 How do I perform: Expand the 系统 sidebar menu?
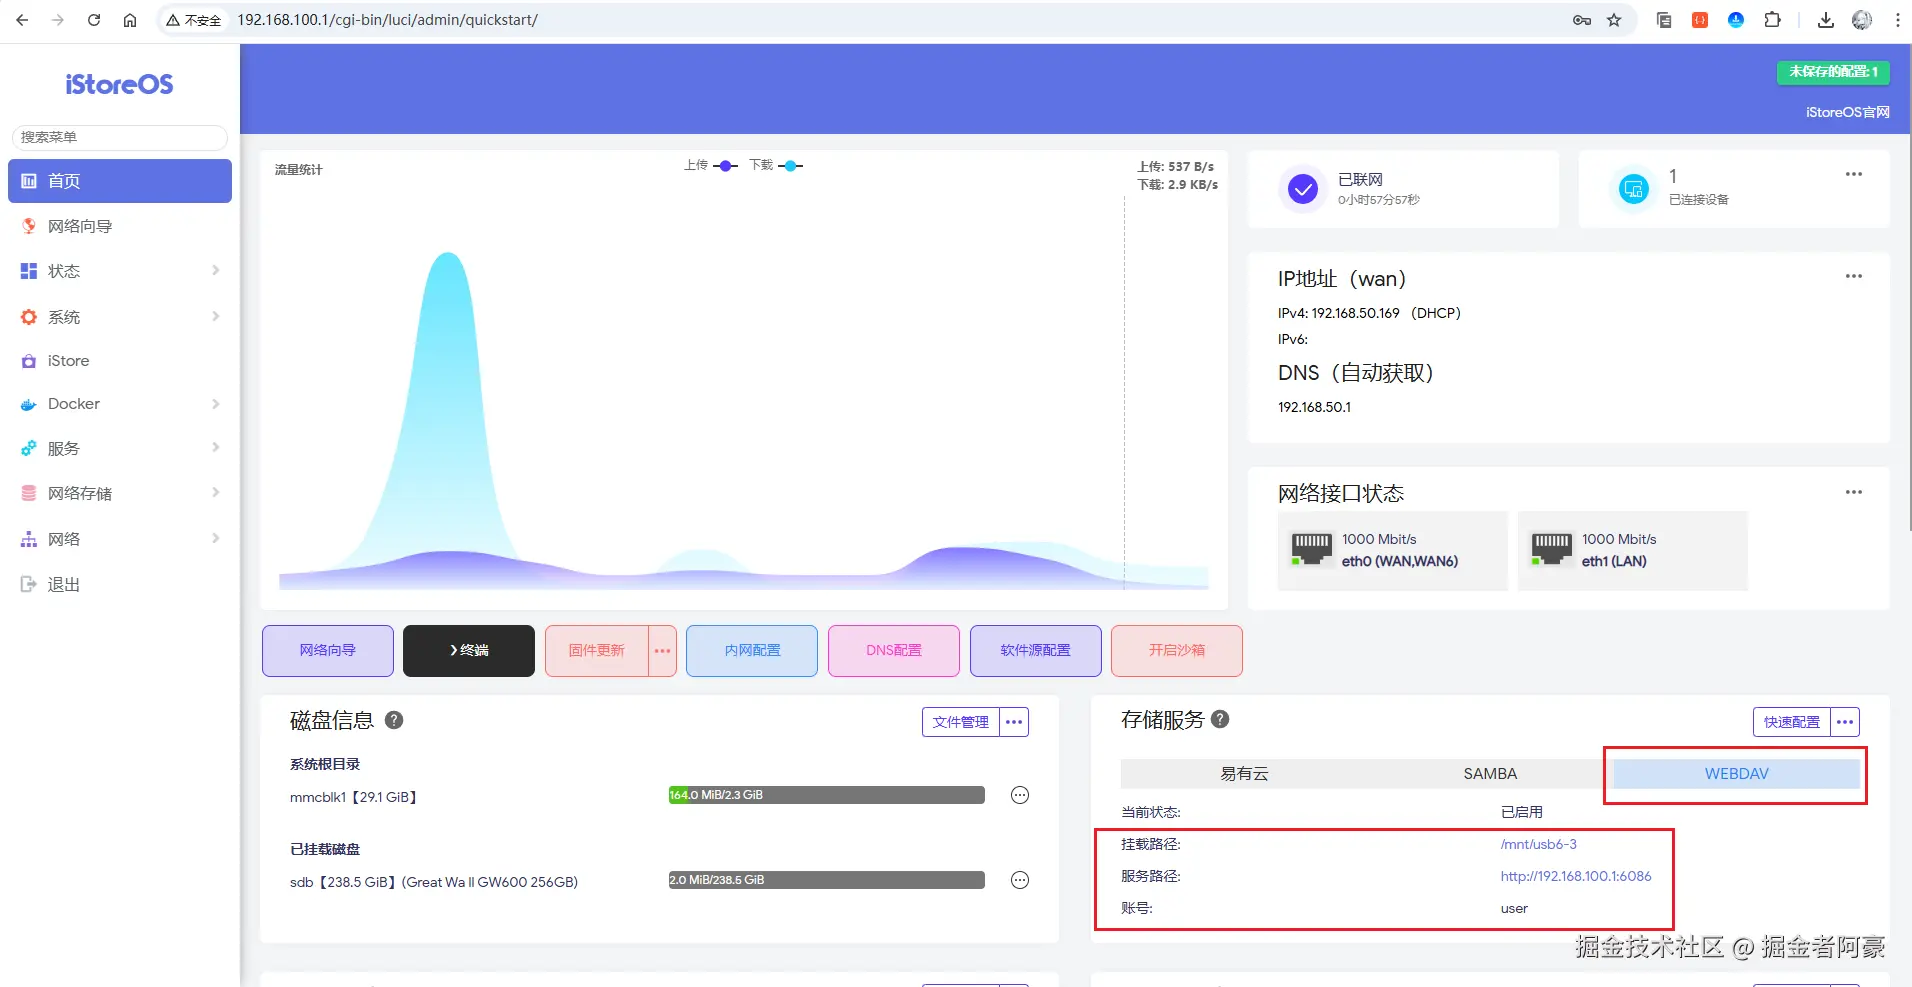coord(120,317)
